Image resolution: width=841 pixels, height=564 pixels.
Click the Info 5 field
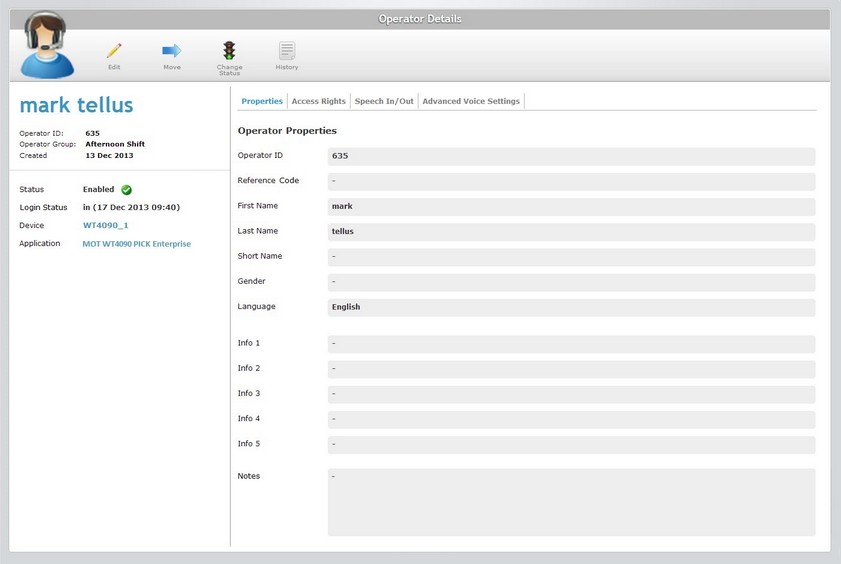coord(571,444)
